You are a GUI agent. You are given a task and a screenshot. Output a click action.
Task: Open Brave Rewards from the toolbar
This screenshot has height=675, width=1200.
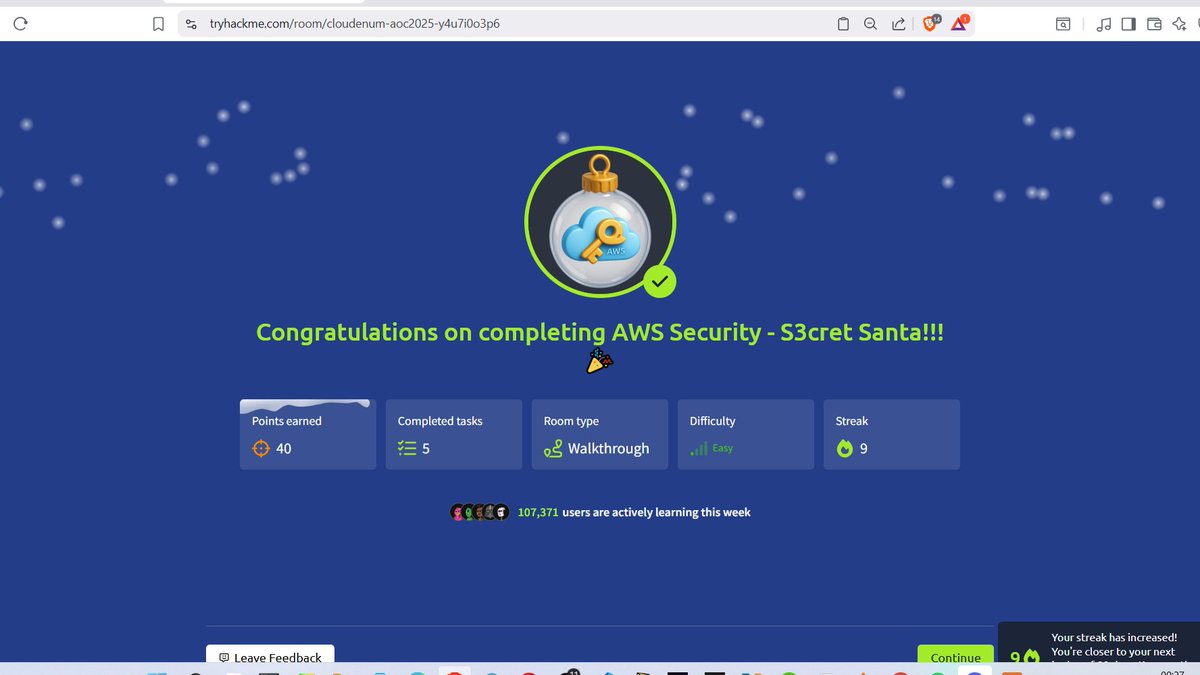click(x=958, y=23)
